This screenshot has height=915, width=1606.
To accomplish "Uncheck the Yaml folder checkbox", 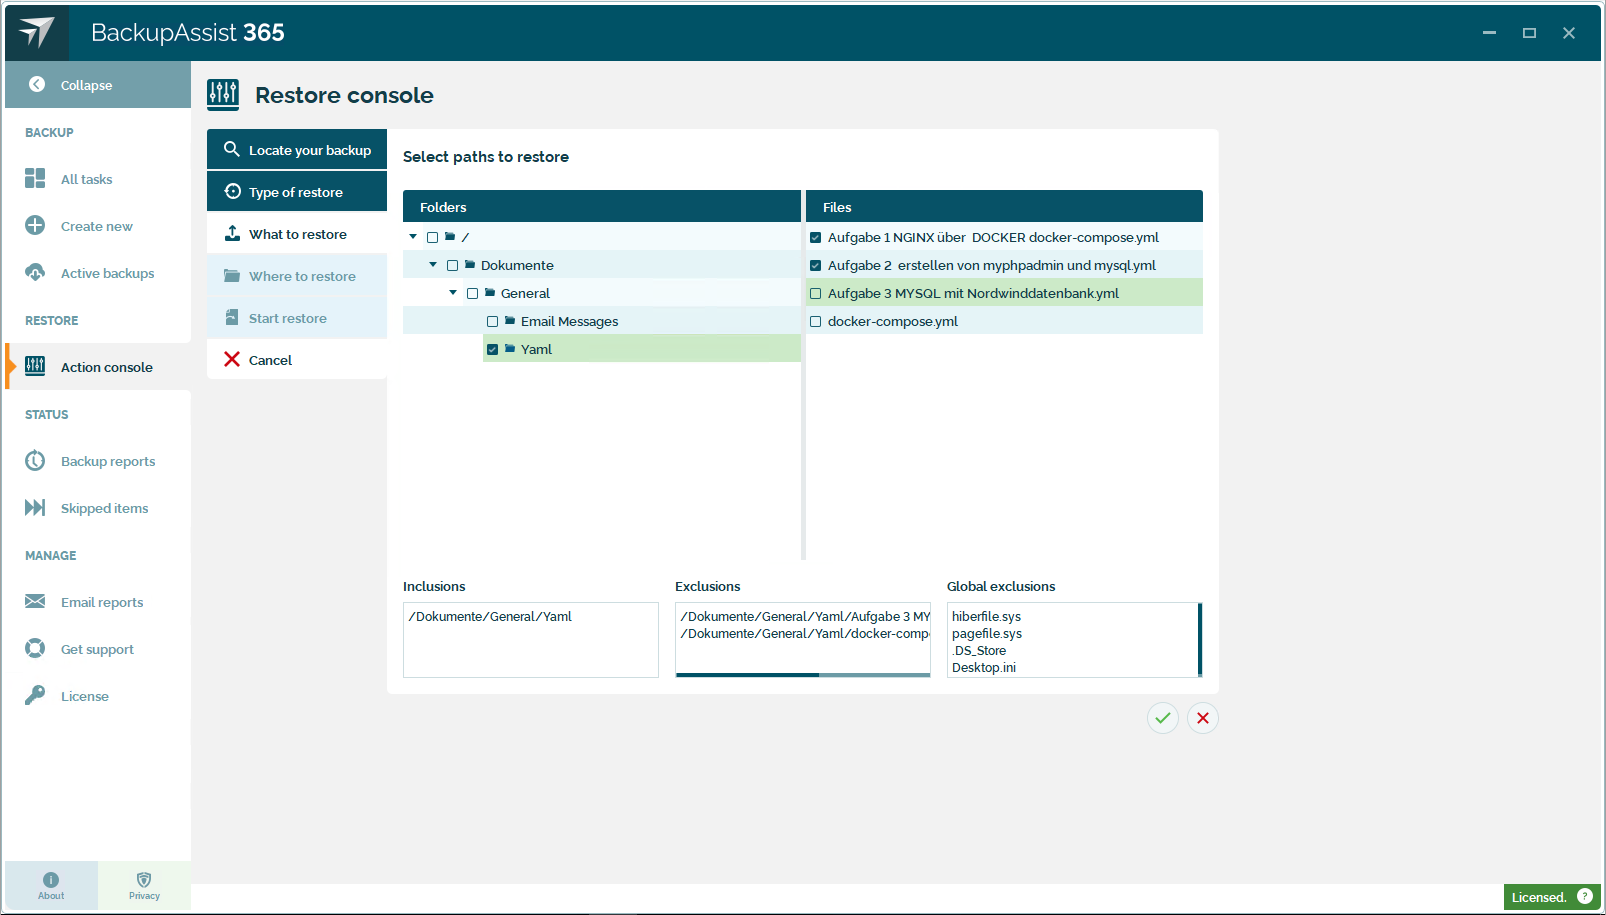I will [493, 350].
